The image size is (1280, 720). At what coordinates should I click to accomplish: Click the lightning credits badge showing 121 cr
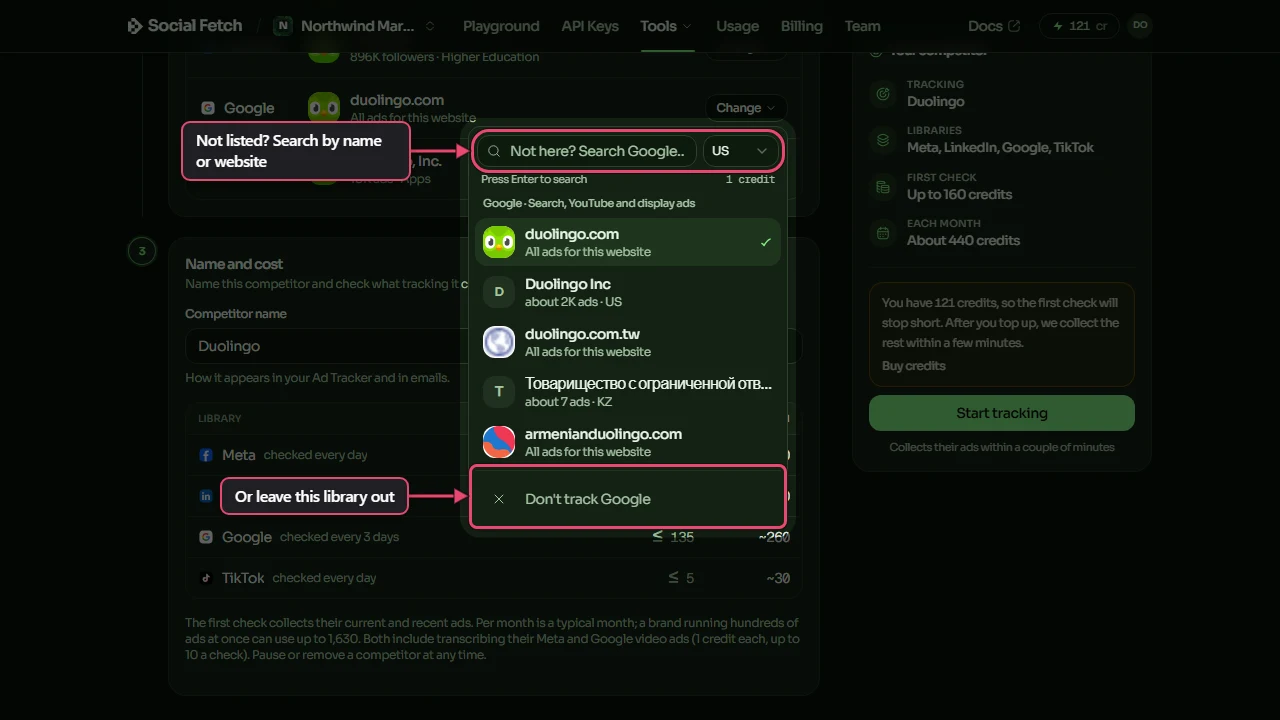coord(1079,26)
